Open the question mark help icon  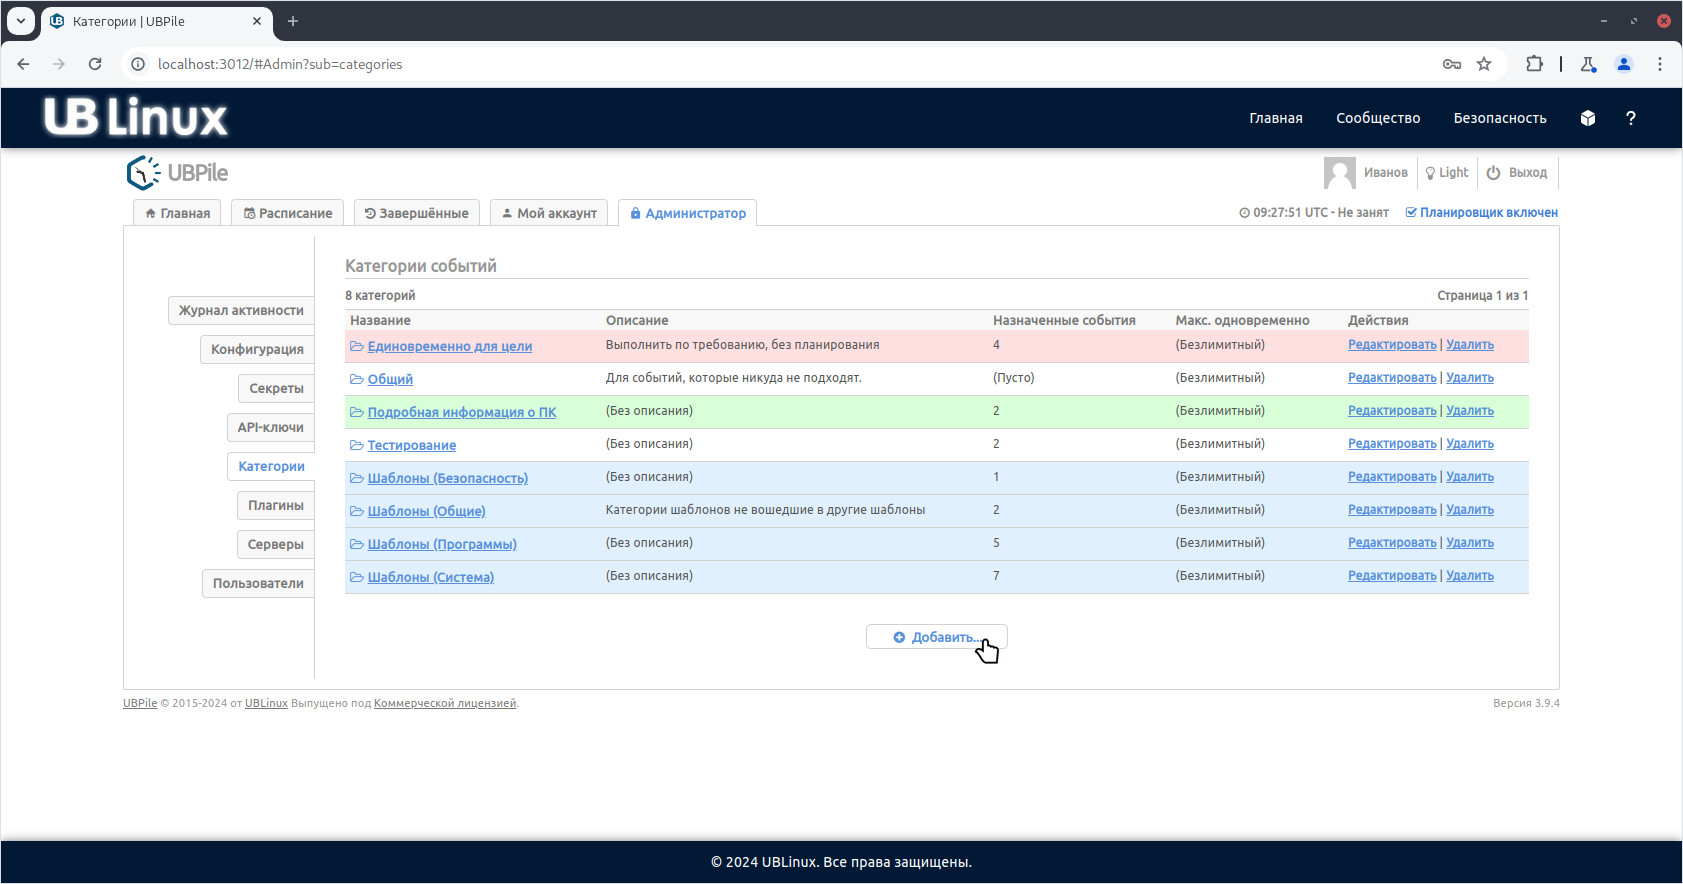[1631, 118]
